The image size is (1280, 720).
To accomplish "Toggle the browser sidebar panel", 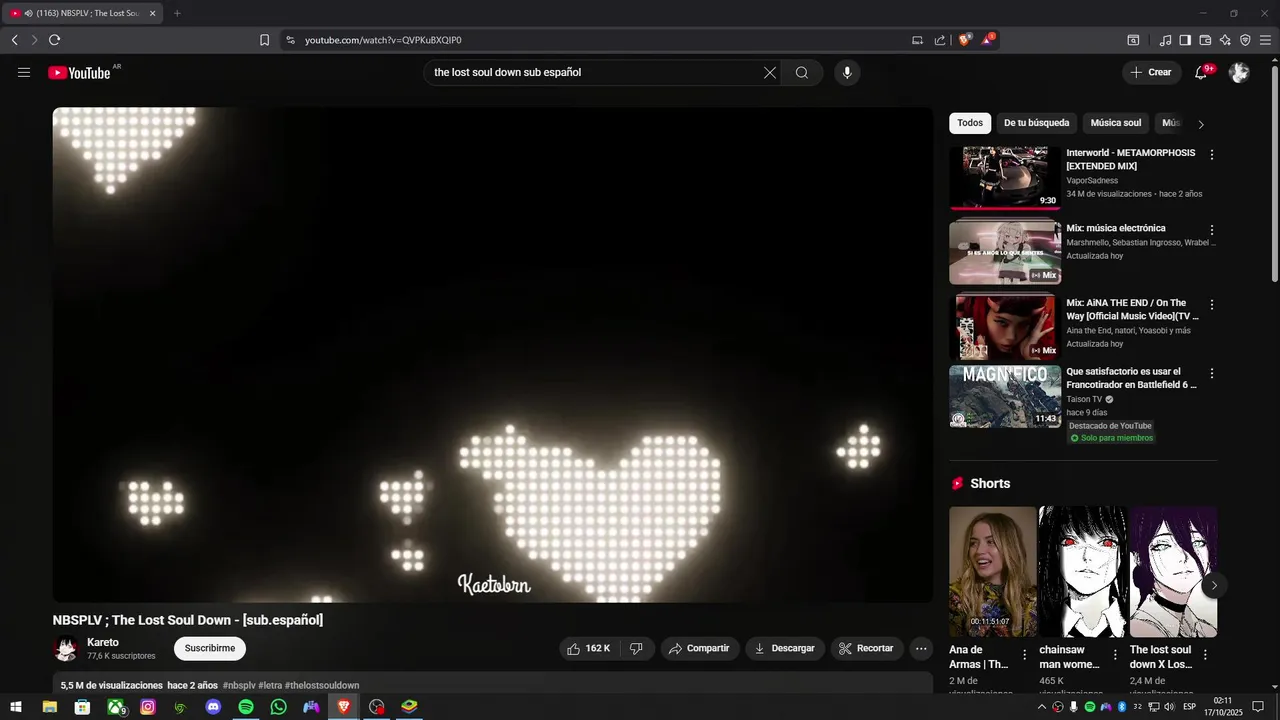I will click(x=1185, y=40).
